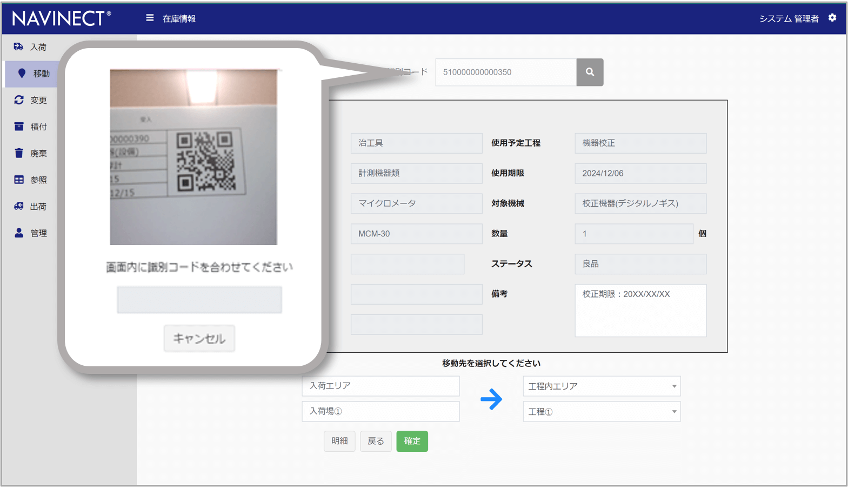The image size is (848, 488).
Task: Click the empty code field in scan popup
Action: (200, 300)
